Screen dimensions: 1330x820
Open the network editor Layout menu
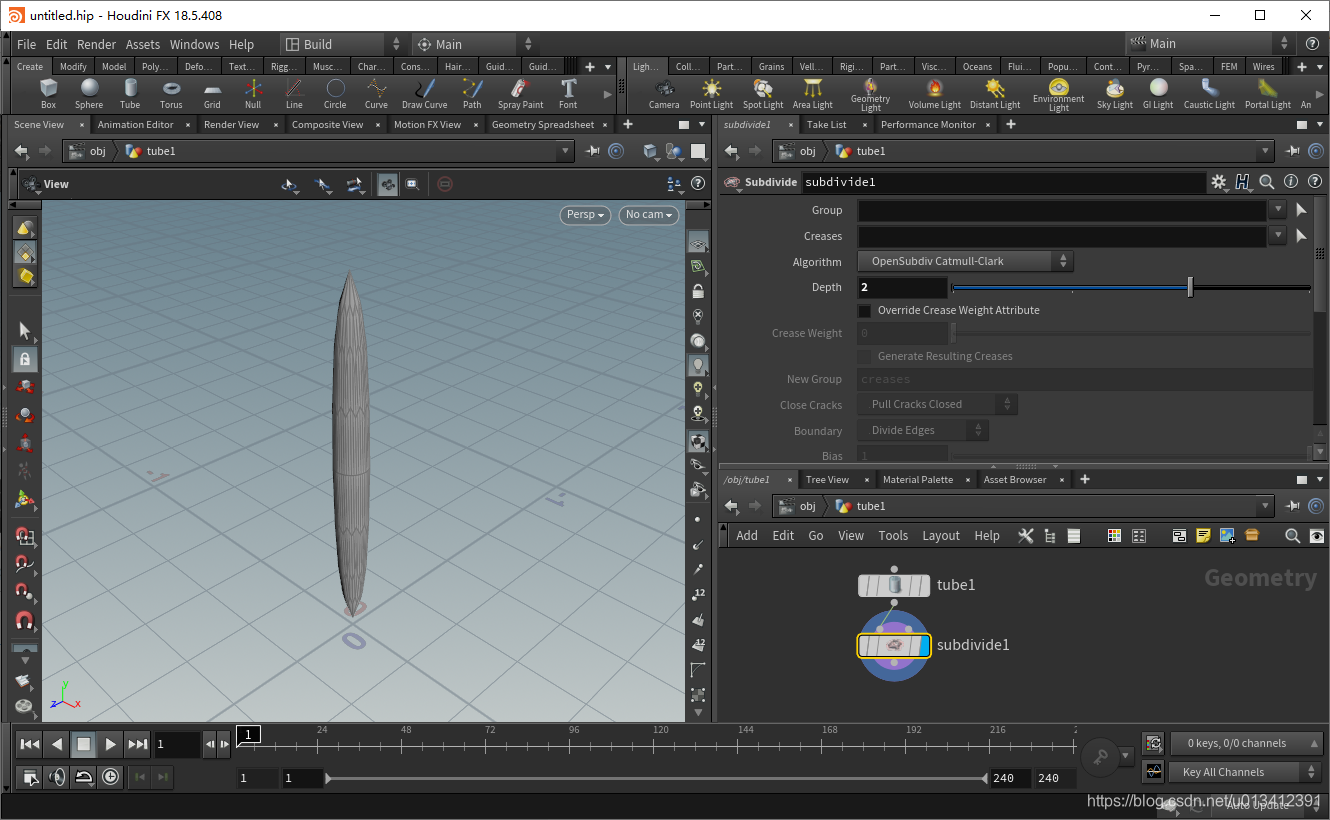click(x=941, y=536)
